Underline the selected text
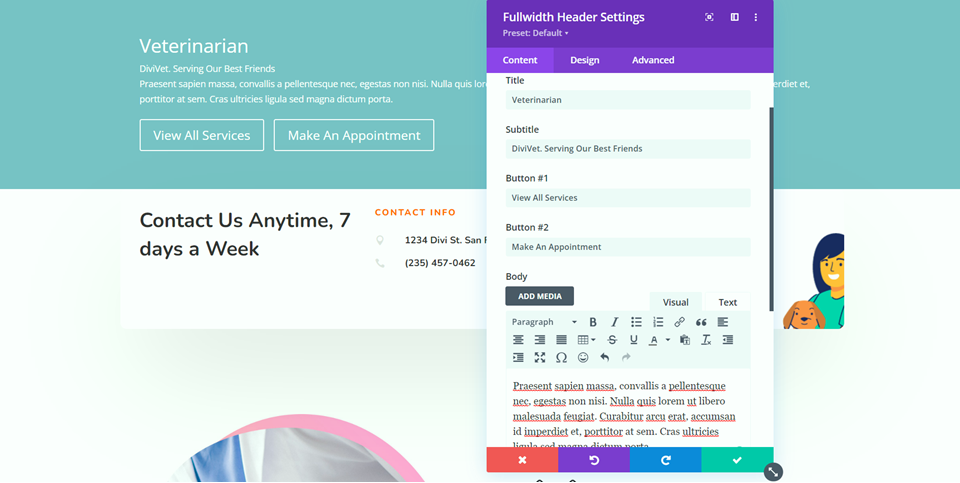Image resolution: width=960 pixels, height=483 pixels. click(634, 340)
